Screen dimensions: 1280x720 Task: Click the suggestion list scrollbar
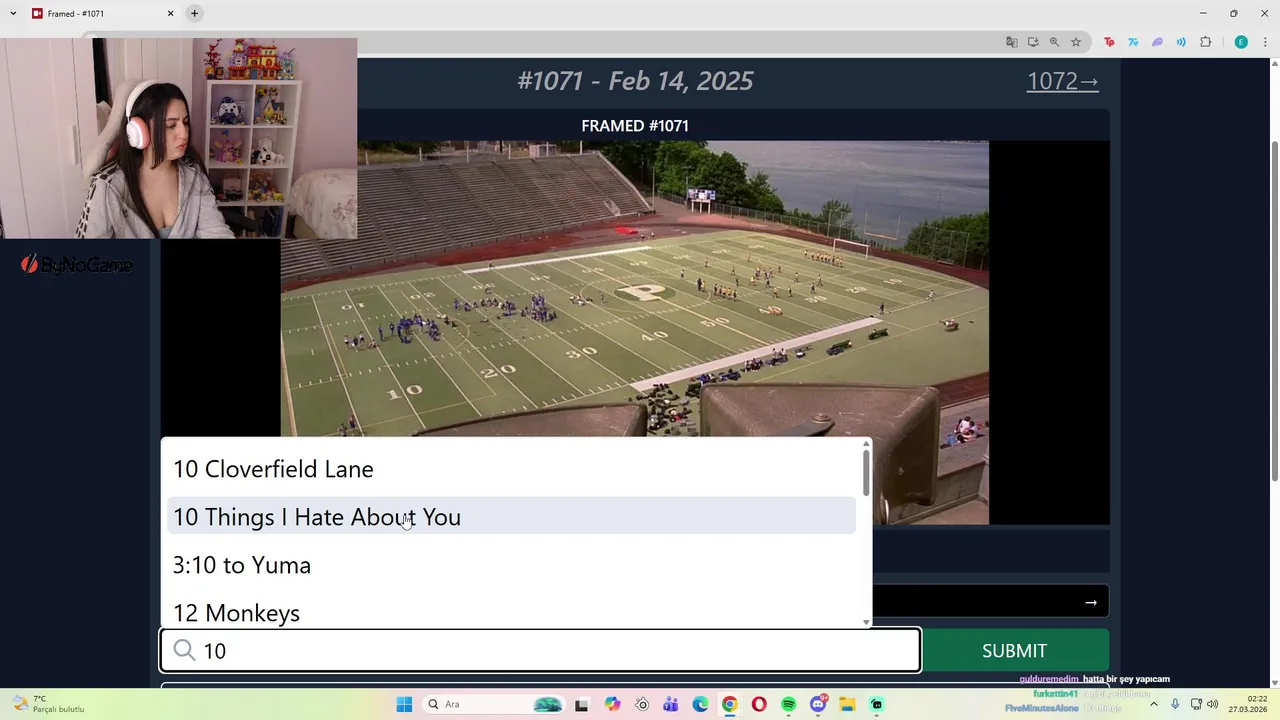[866, 472]
